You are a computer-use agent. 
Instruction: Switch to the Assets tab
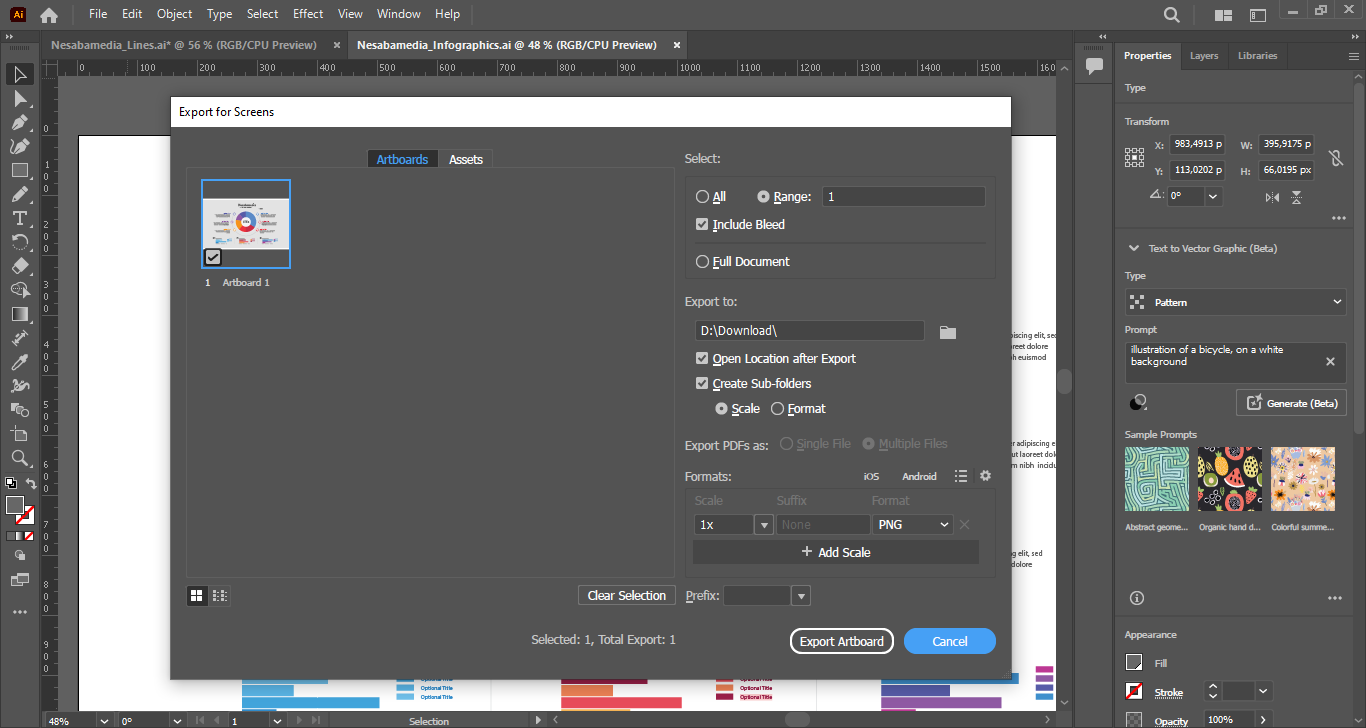click(x=465, y=160)
